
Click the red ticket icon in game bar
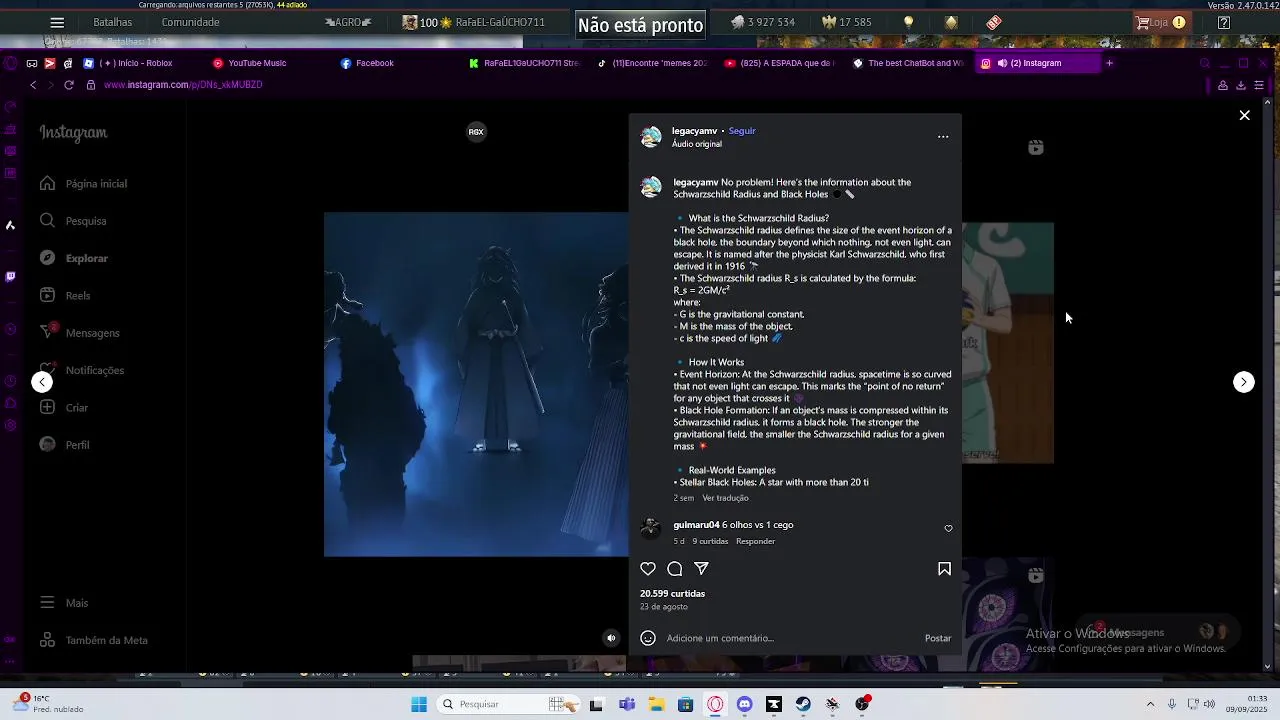pos(993,22)
